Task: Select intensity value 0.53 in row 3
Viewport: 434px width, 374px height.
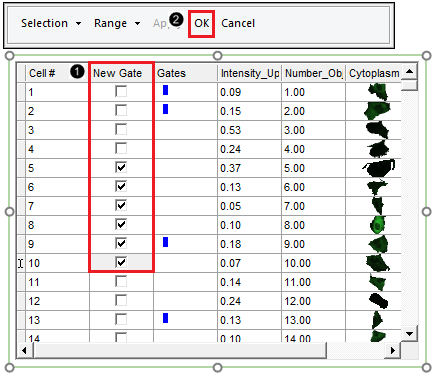Action: 230,130
